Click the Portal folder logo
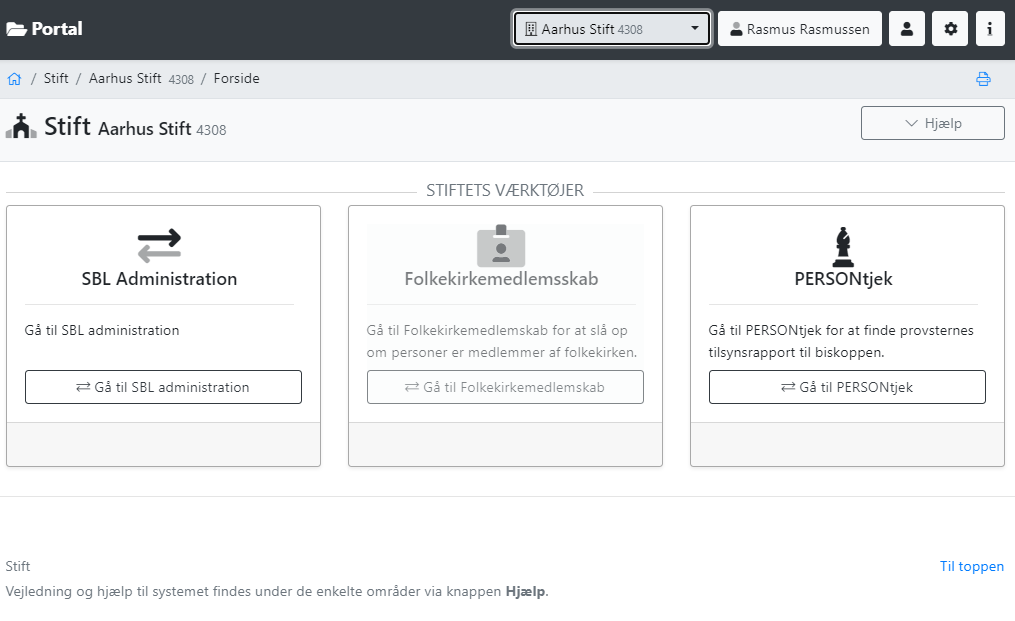The width and height of the screenshot is (1015, 621). point(44,29)
